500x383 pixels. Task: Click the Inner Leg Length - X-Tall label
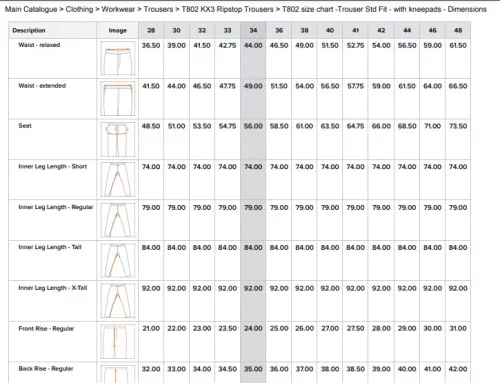(x=53, y=288)
